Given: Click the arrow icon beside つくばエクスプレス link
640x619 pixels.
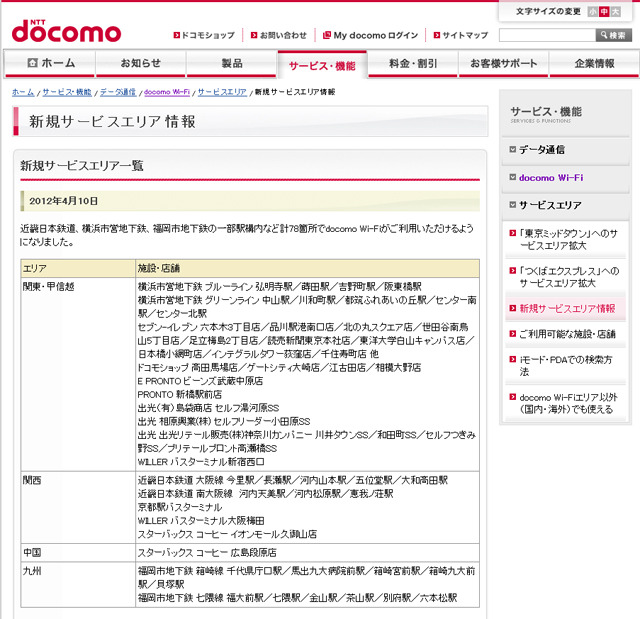Looking at the screenshot, I should [513, 271].
